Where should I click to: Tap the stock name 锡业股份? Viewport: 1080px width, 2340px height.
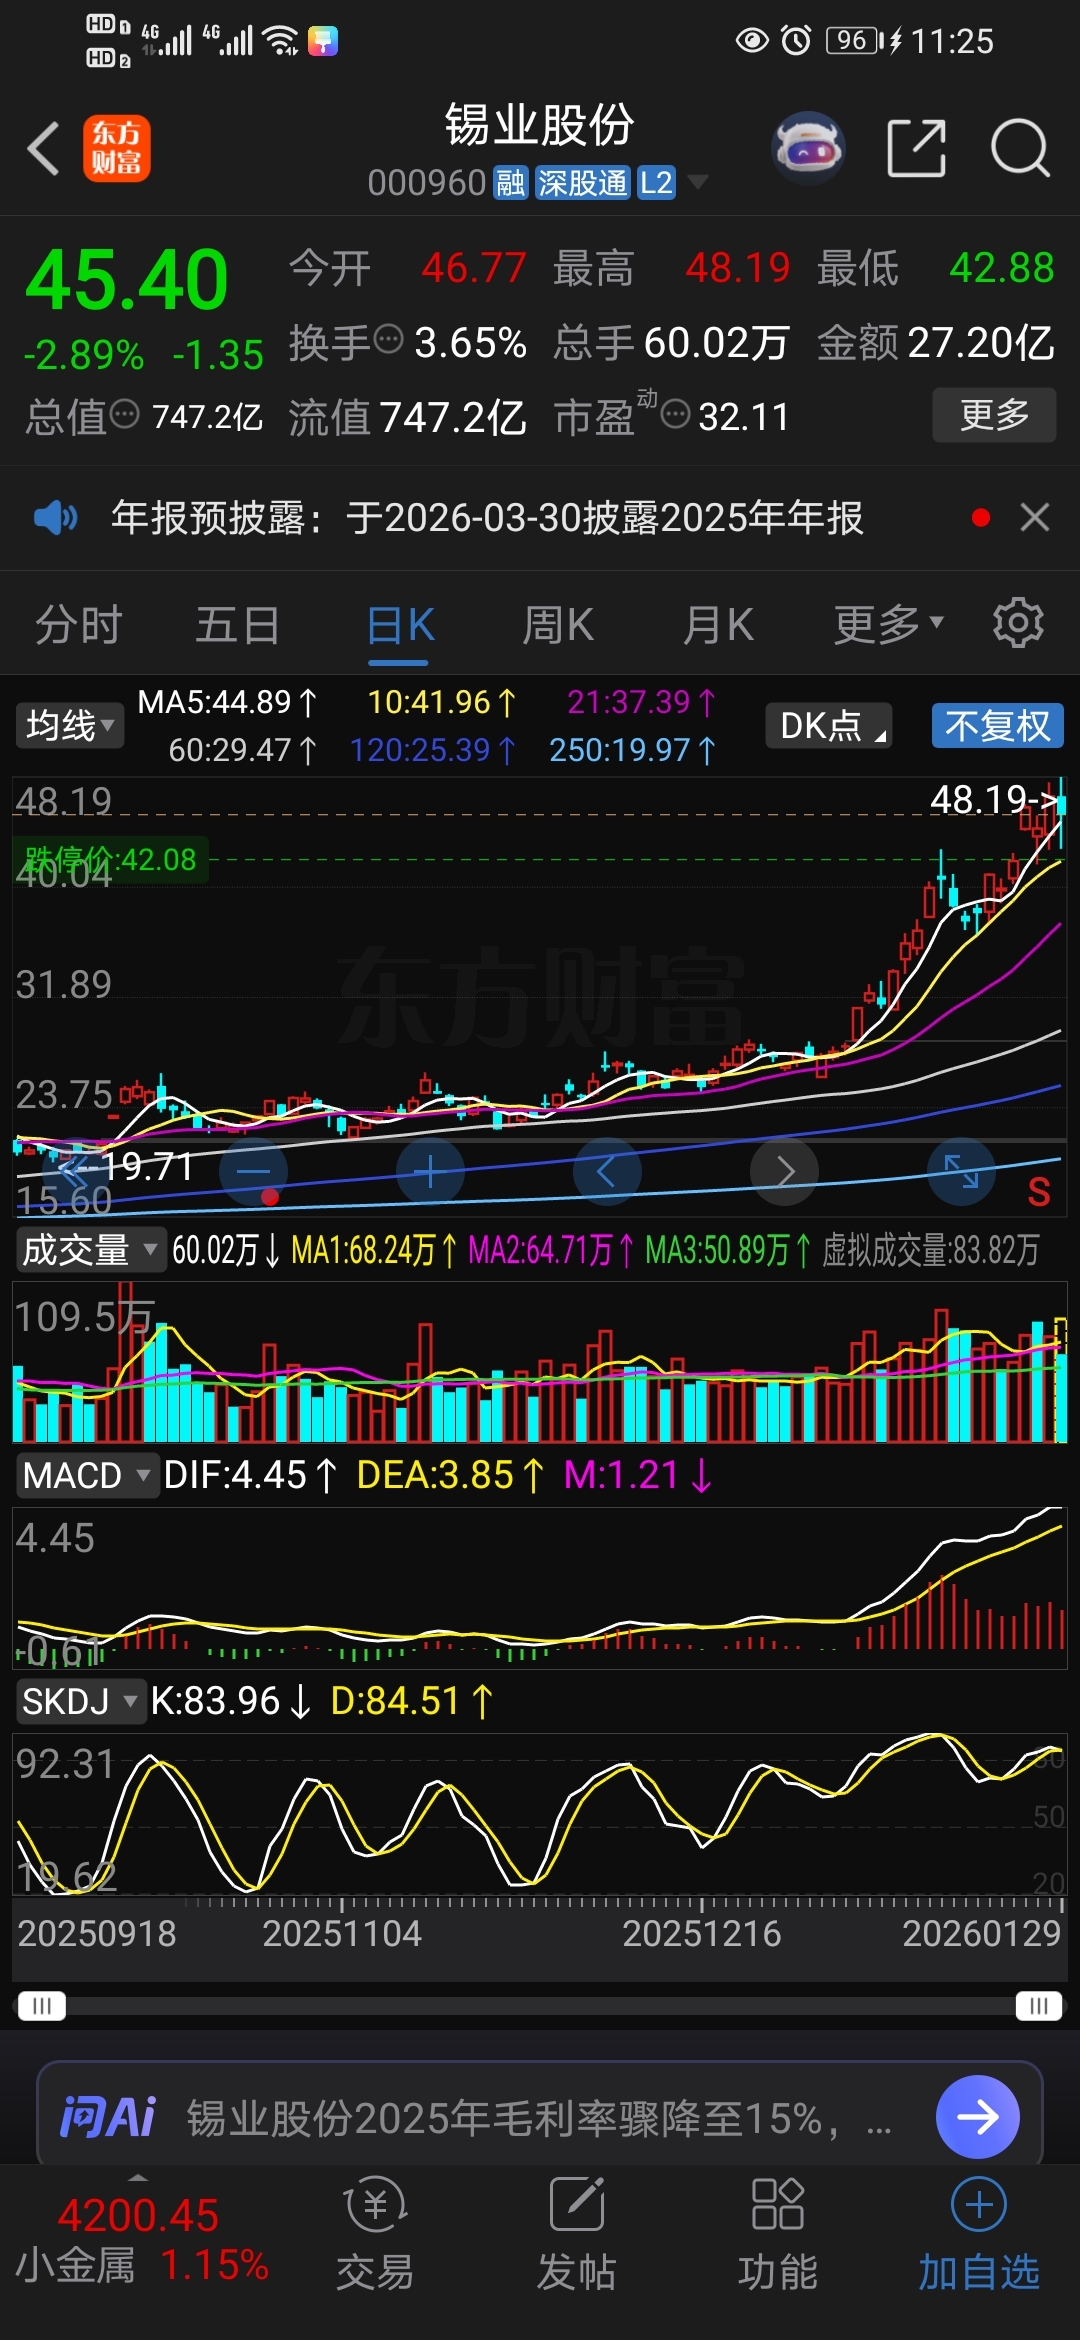540,125
